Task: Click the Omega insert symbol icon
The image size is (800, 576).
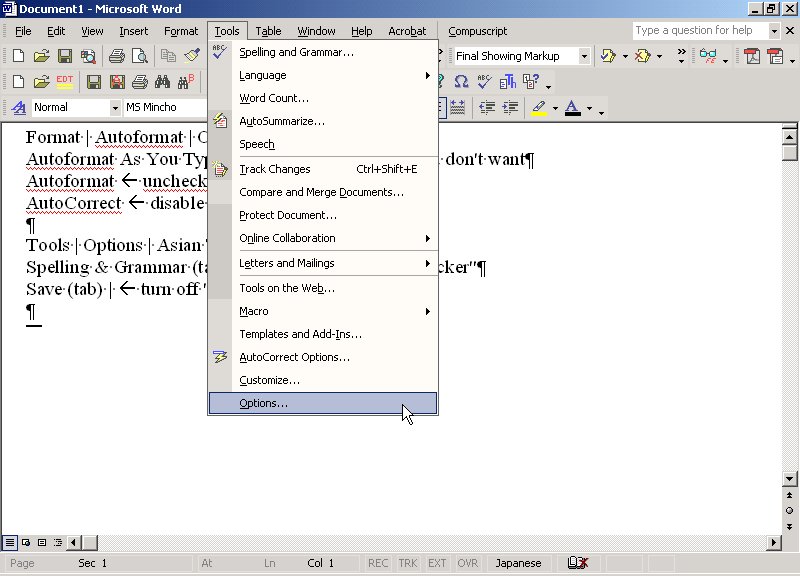Action: point(461,81)
